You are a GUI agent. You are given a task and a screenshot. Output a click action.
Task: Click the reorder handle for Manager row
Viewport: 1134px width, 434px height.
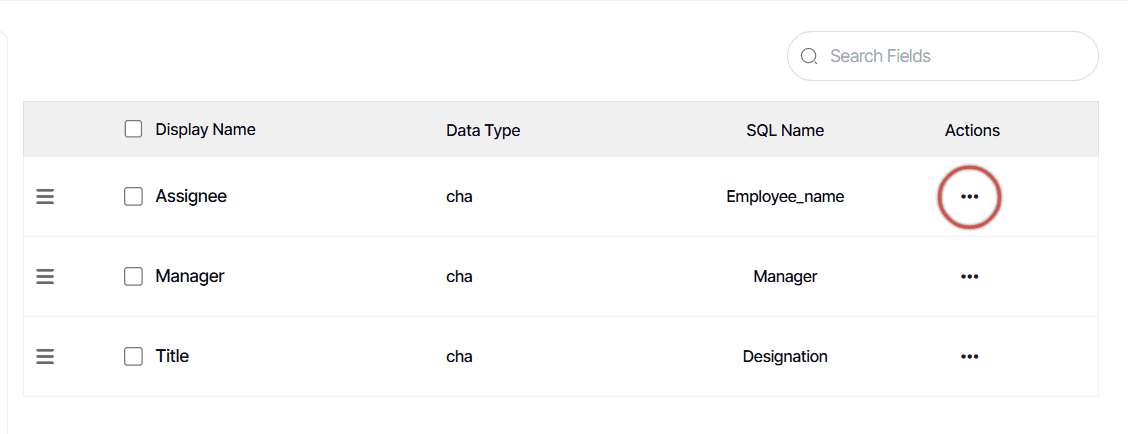[46, 276]
